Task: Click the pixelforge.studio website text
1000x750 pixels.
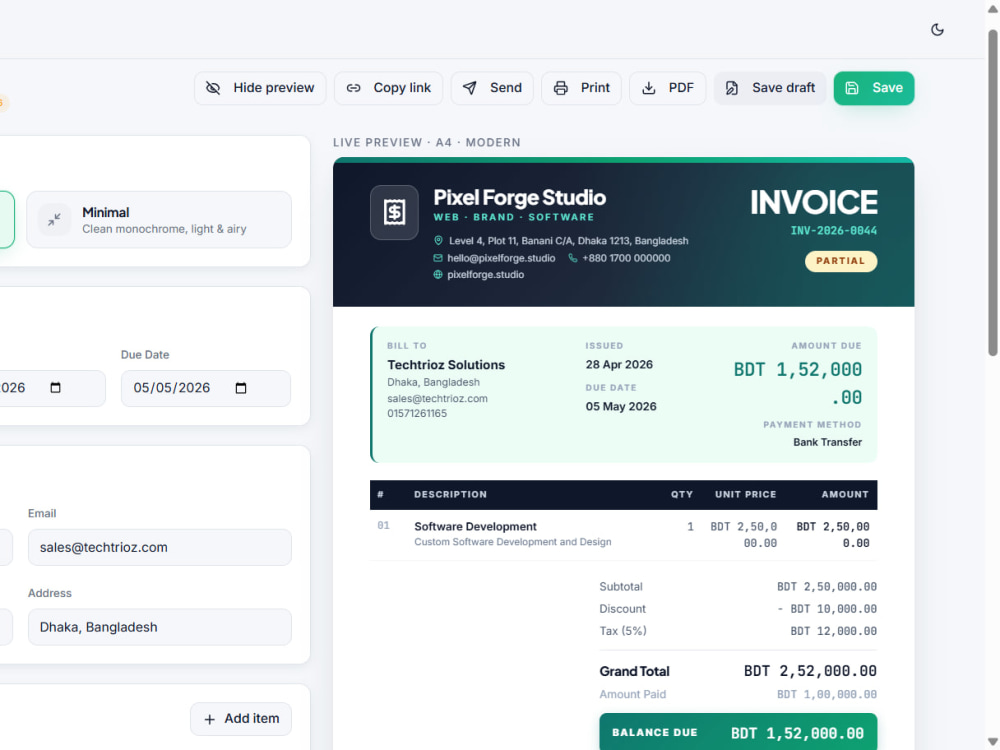Action: (485, 275)
